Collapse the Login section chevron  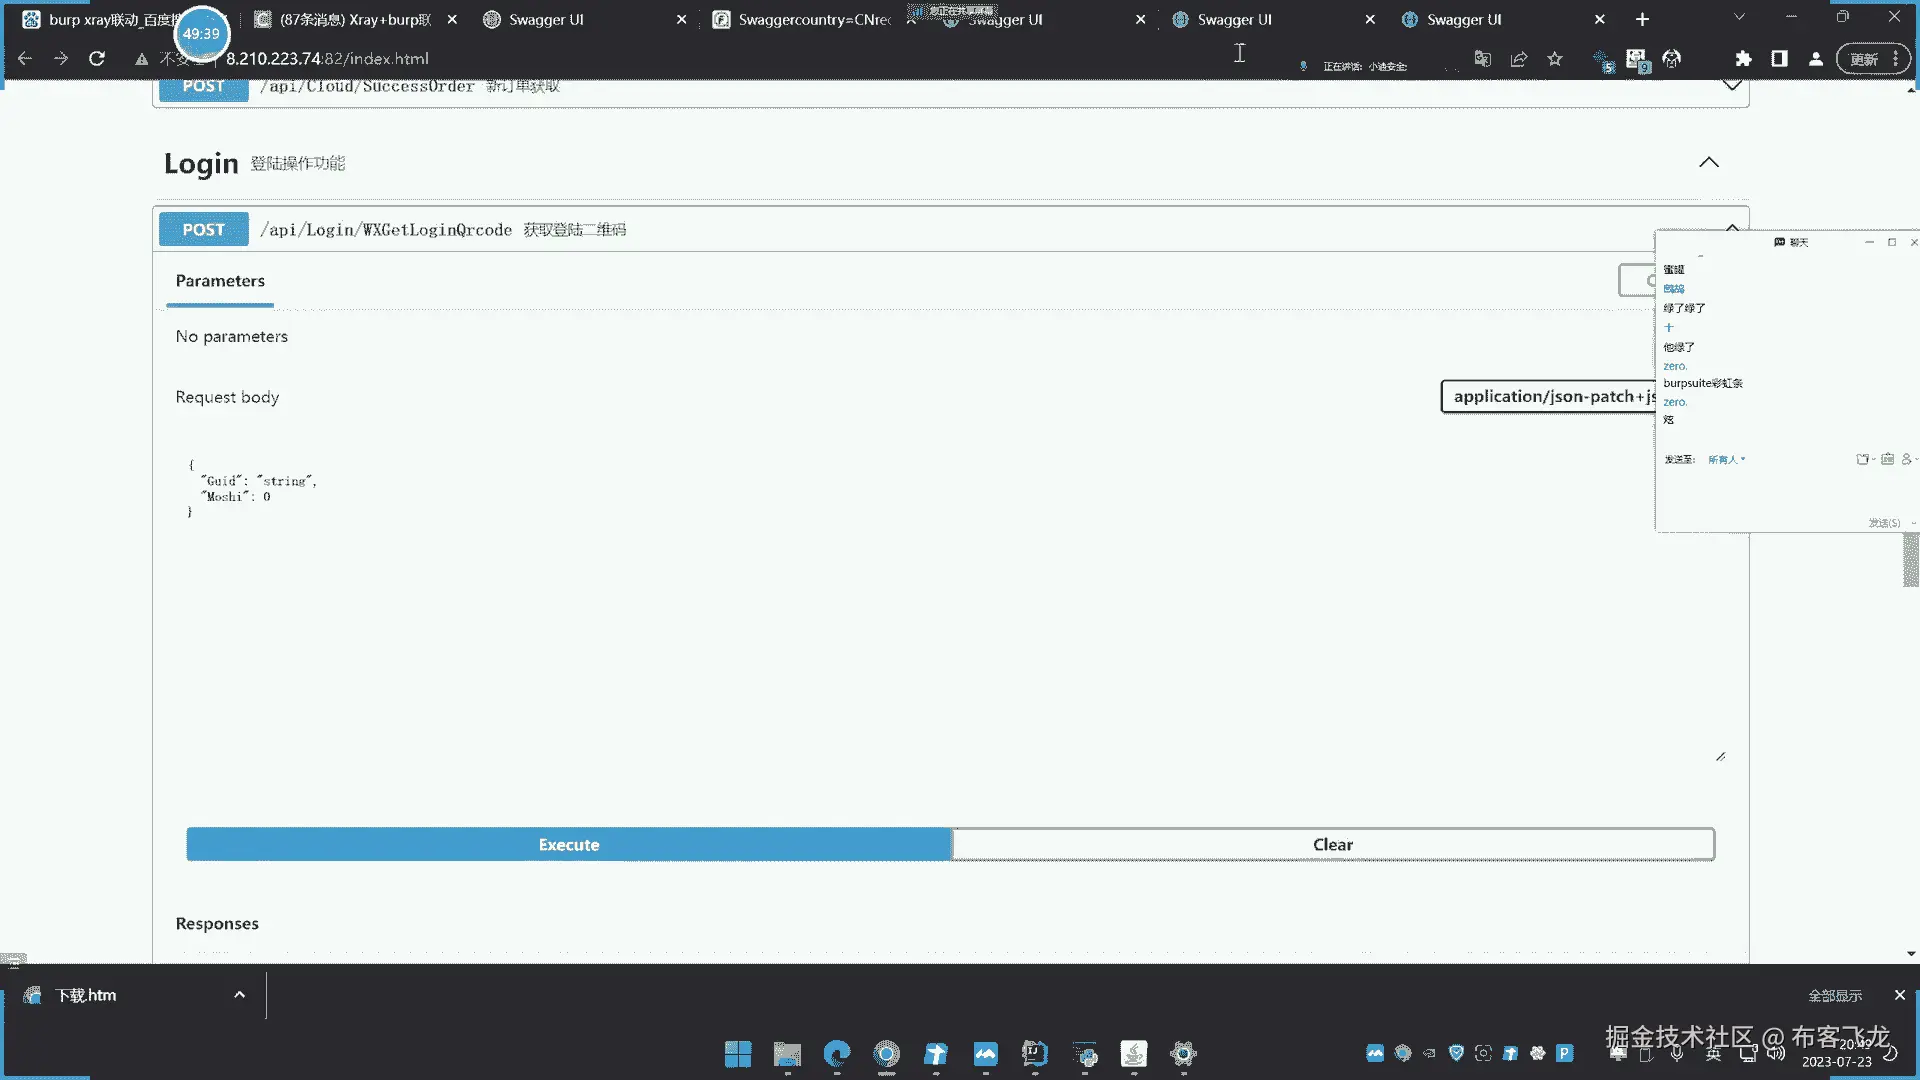coord(1708,162)
